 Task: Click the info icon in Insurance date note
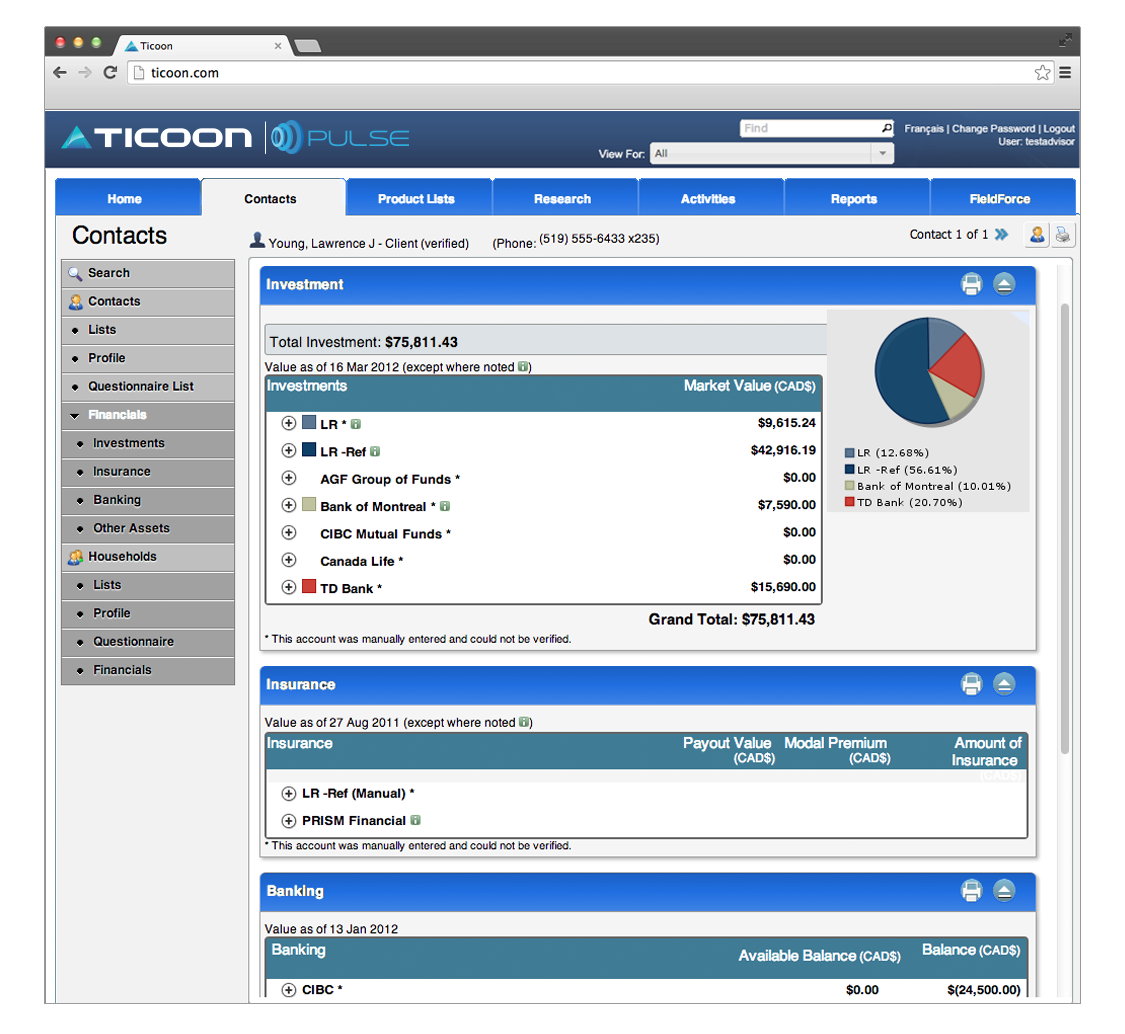[x=524, y=722]
